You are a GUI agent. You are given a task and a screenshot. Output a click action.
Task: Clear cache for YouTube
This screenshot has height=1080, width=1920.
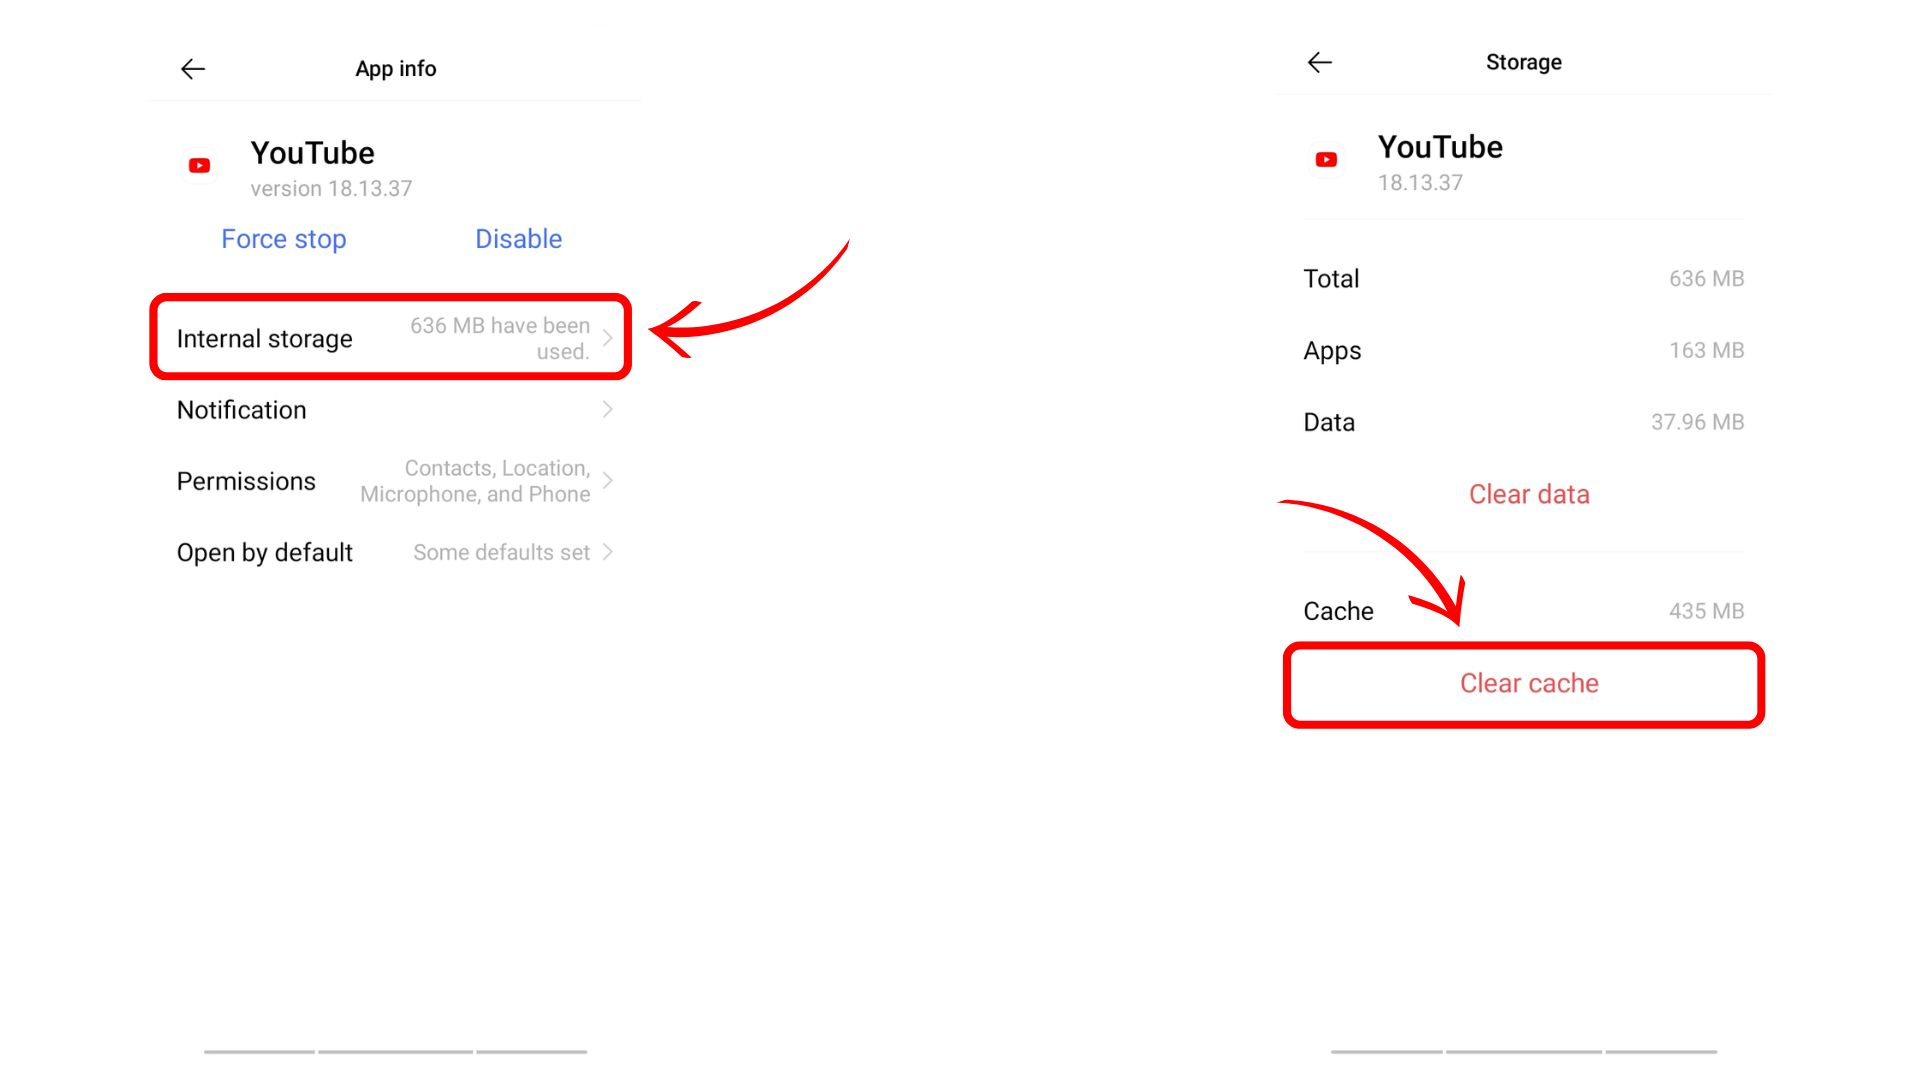pos(1529,683)
